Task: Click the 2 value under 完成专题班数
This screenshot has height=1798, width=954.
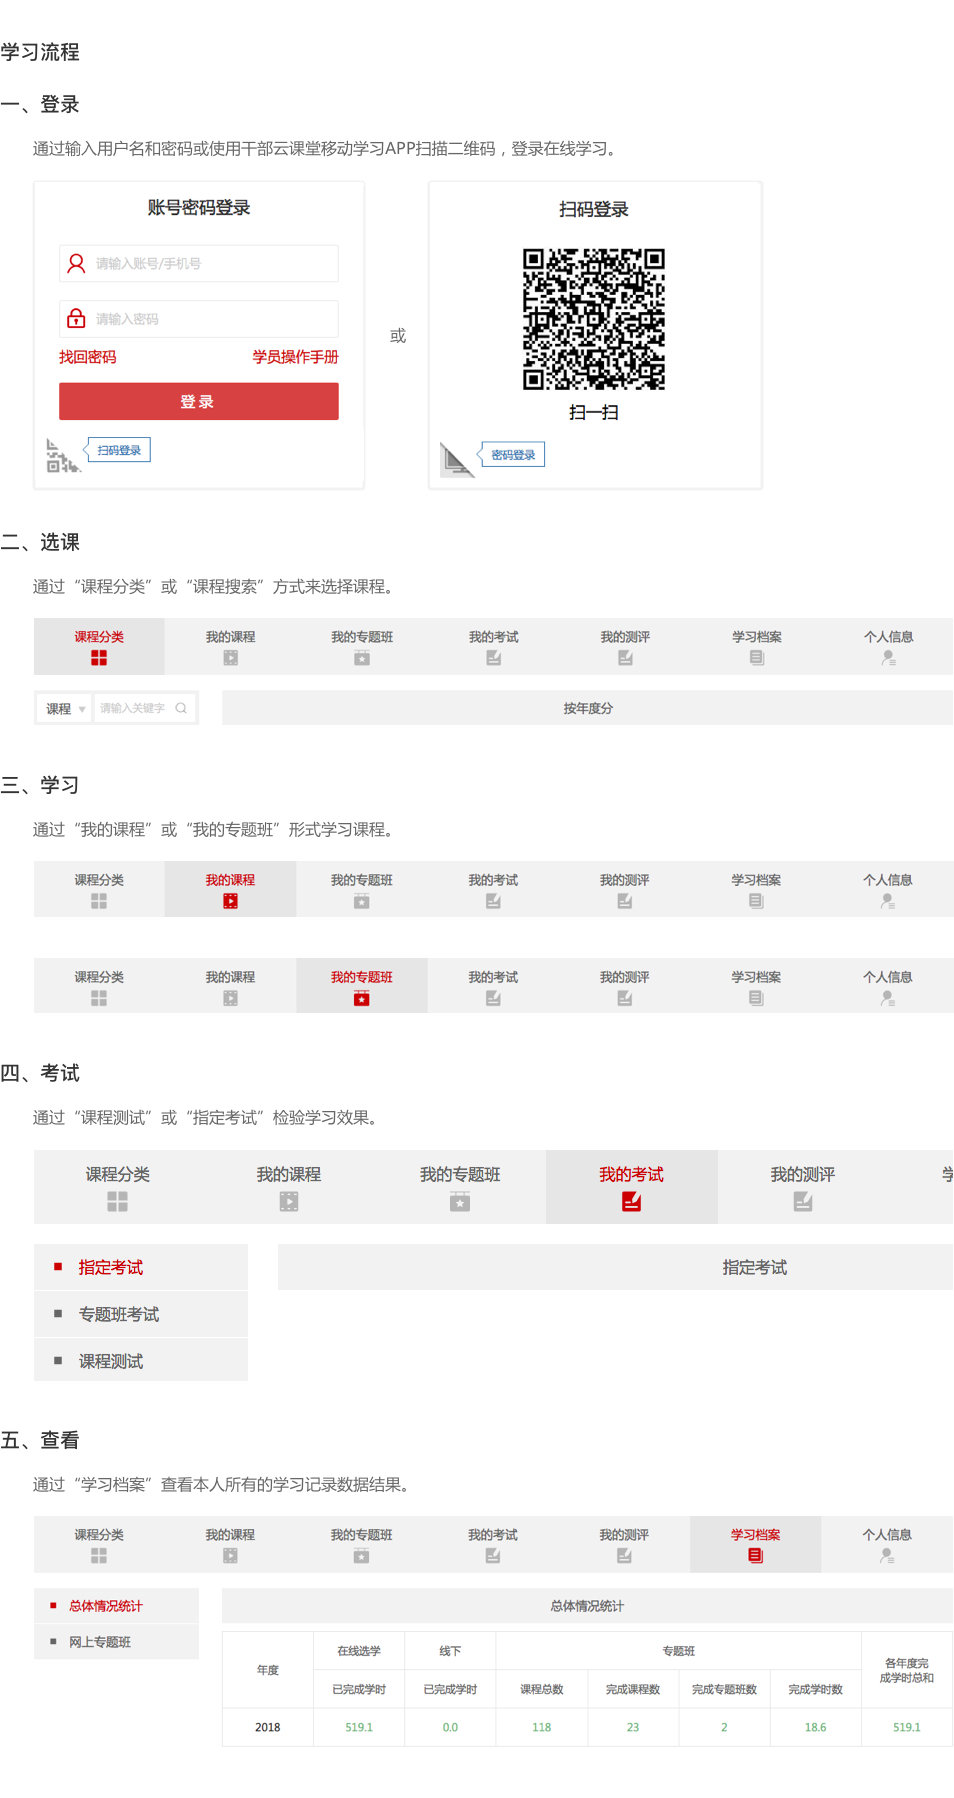Action: (724, 1727)
